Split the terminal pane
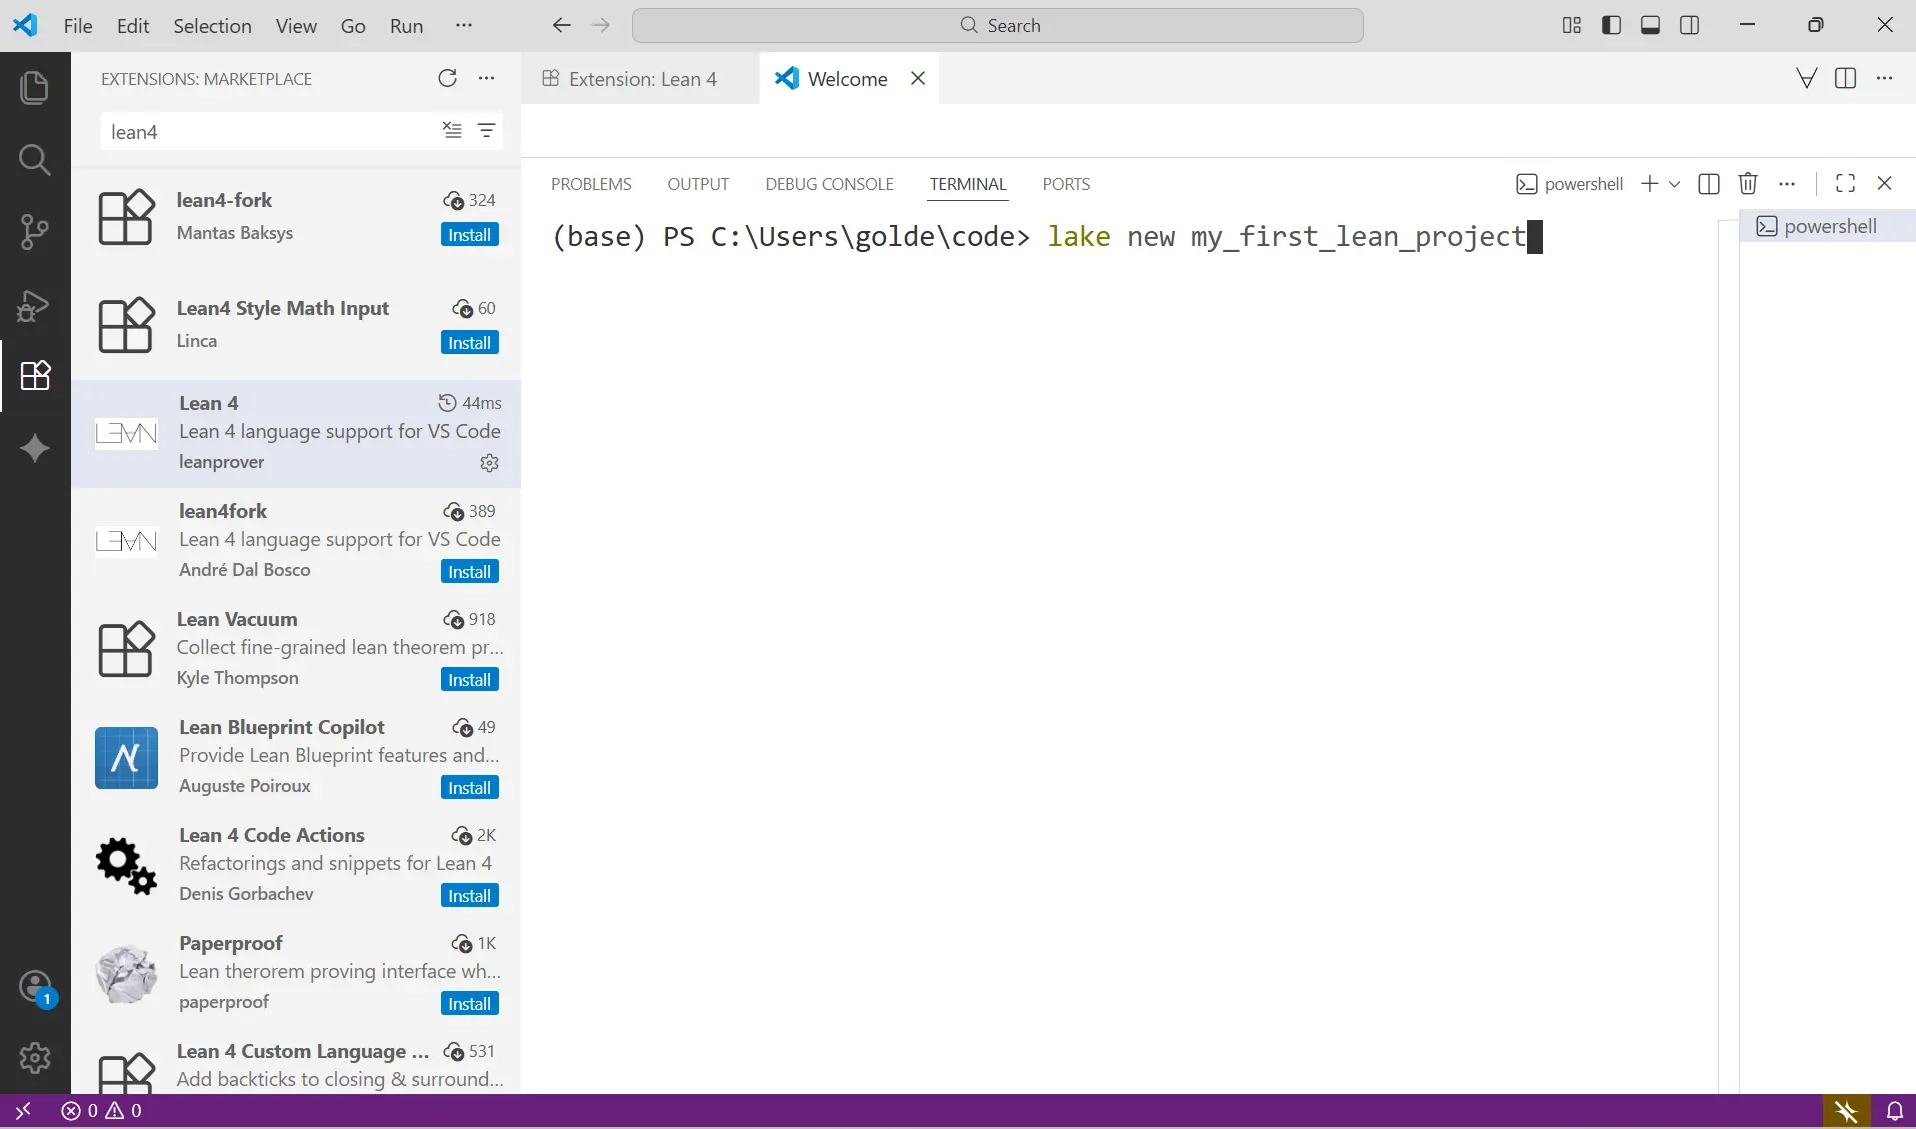1916x1129 pixels. [1709, 184]
